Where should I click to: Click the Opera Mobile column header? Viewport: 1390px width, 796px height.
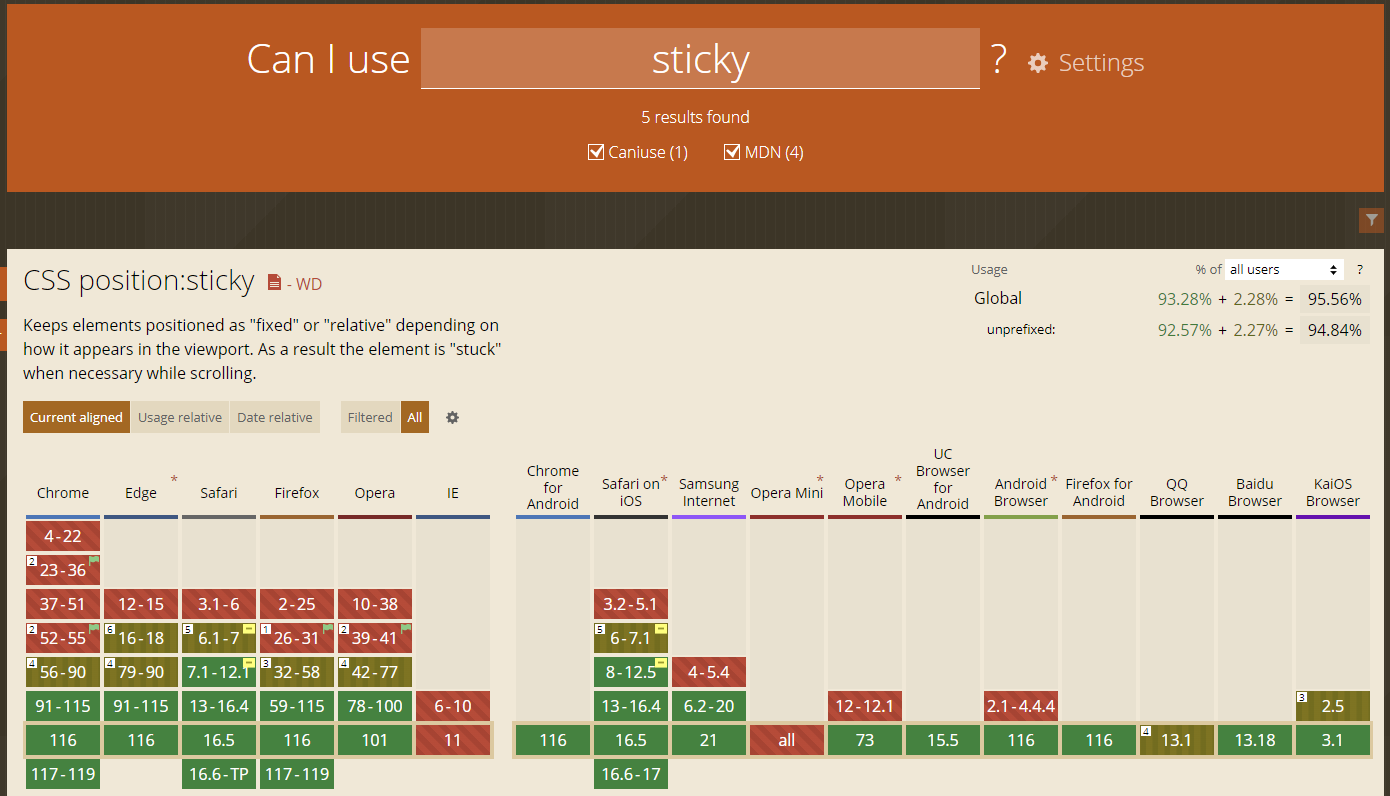click(x=865, y=492)
